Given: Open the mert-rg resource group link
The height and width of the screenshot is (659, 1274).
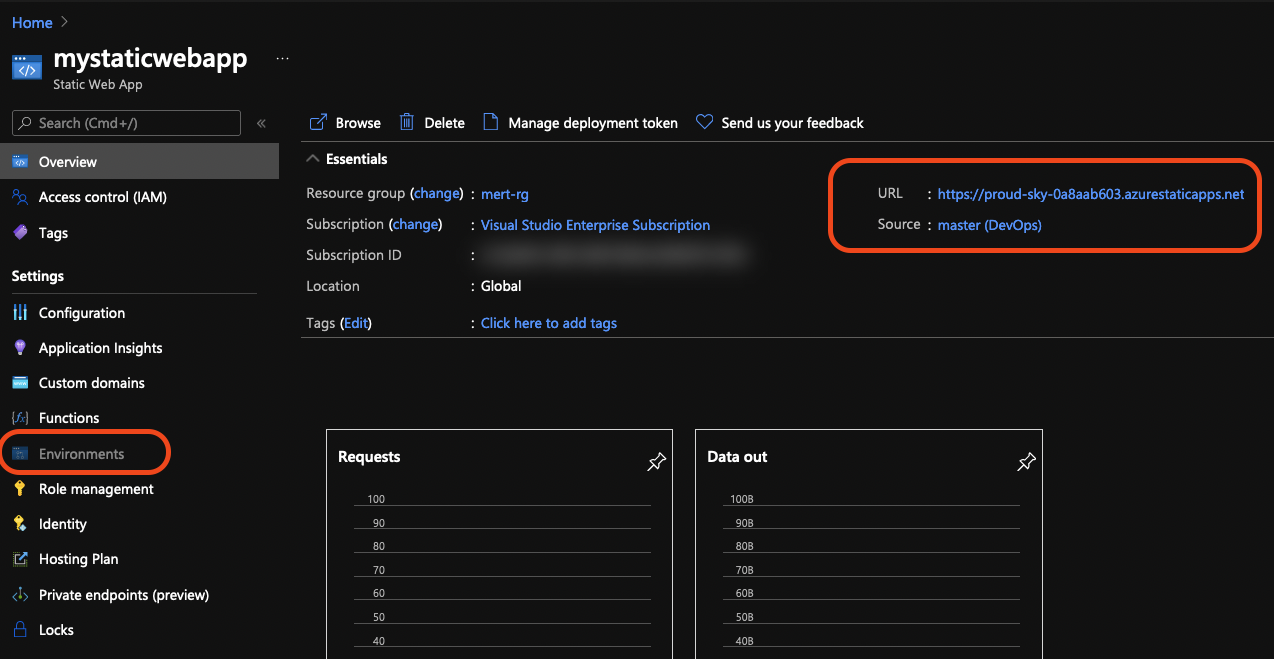Looking at the screenshot, I should coord(505,194).
